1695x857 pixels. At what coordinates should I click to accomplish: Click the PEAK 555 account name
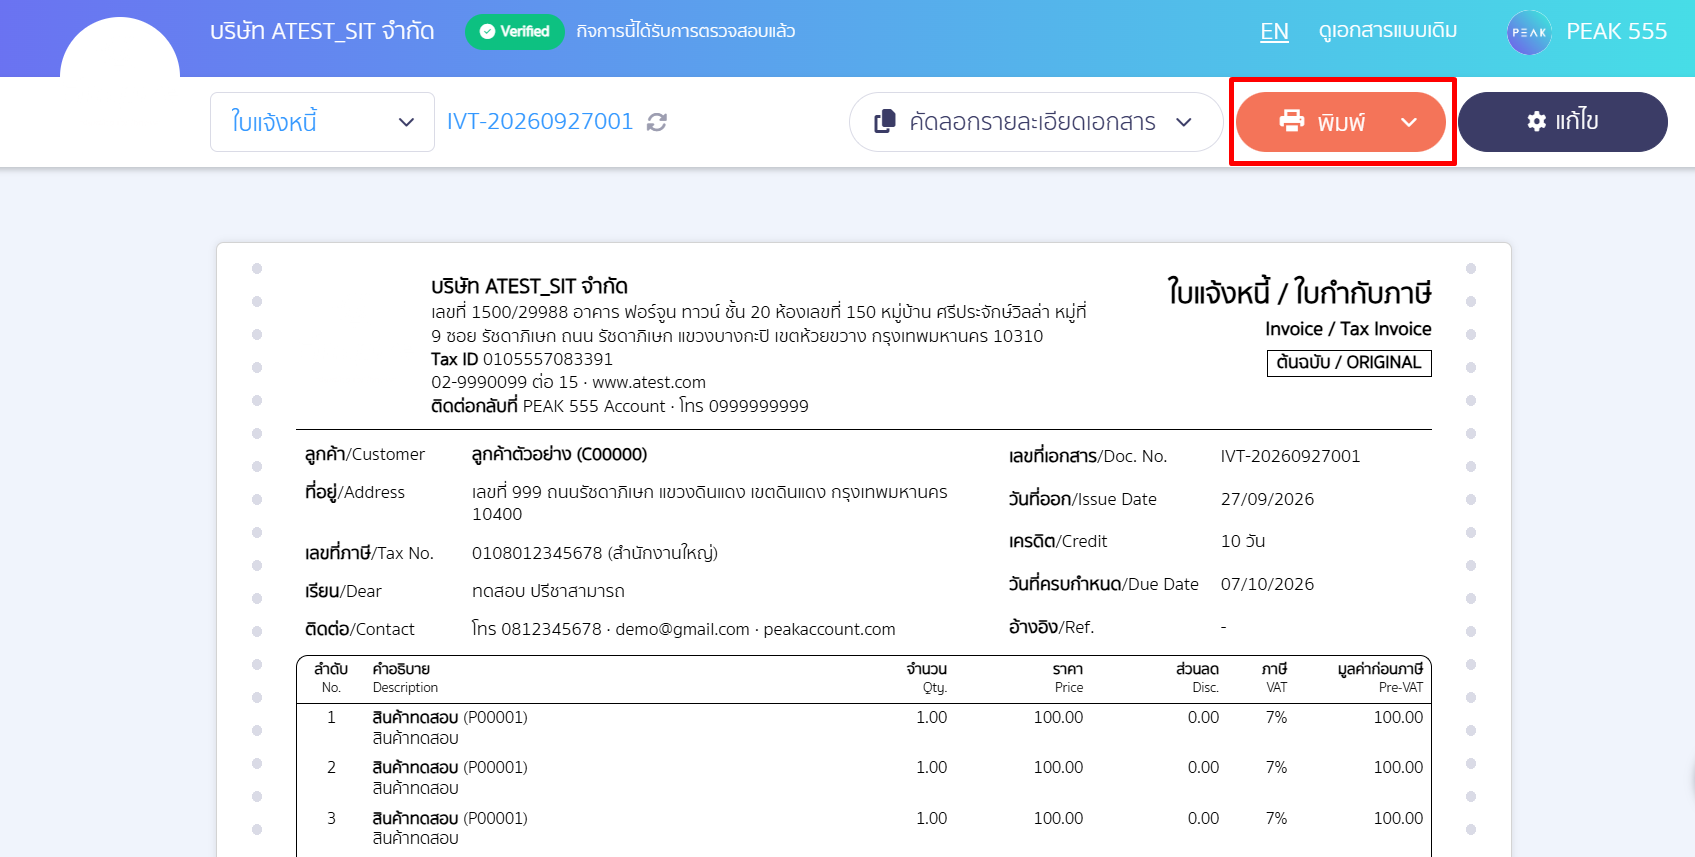1617,32
